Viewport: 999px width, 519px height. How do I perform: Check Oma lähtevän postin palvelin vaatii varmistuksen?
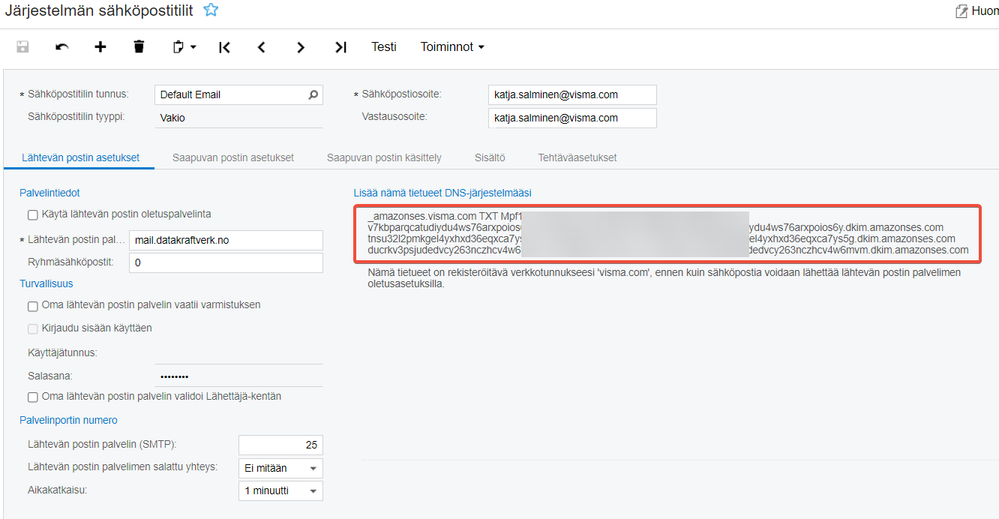33,304
